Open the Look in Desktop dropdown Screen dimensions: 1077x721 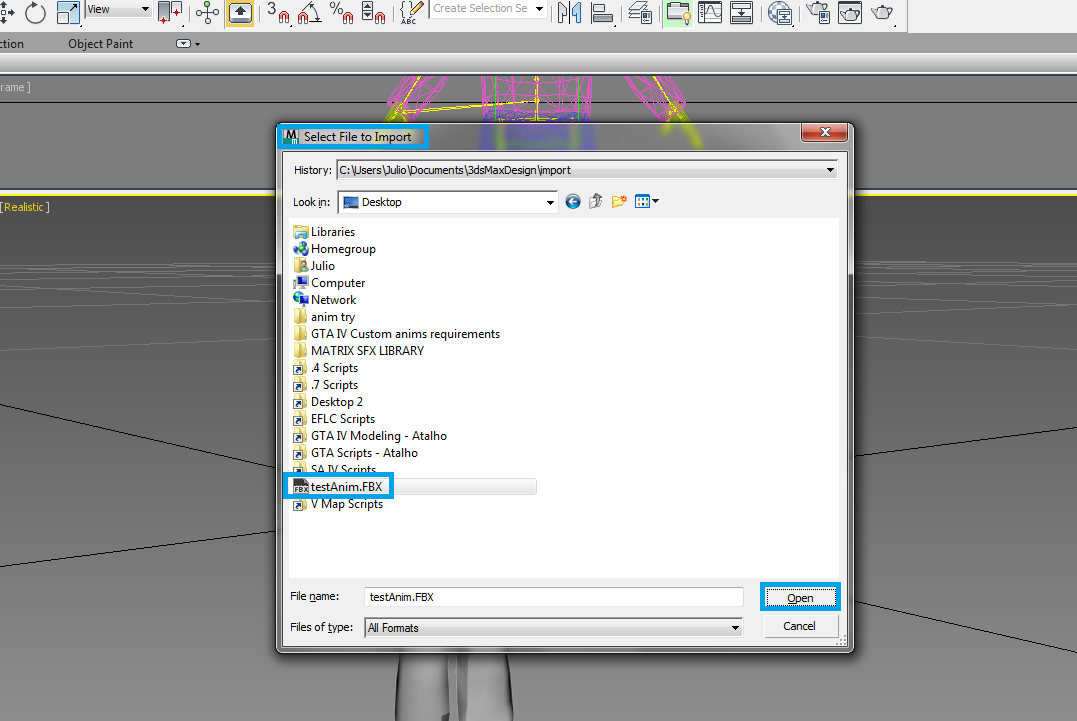click(x=448, y=202)
